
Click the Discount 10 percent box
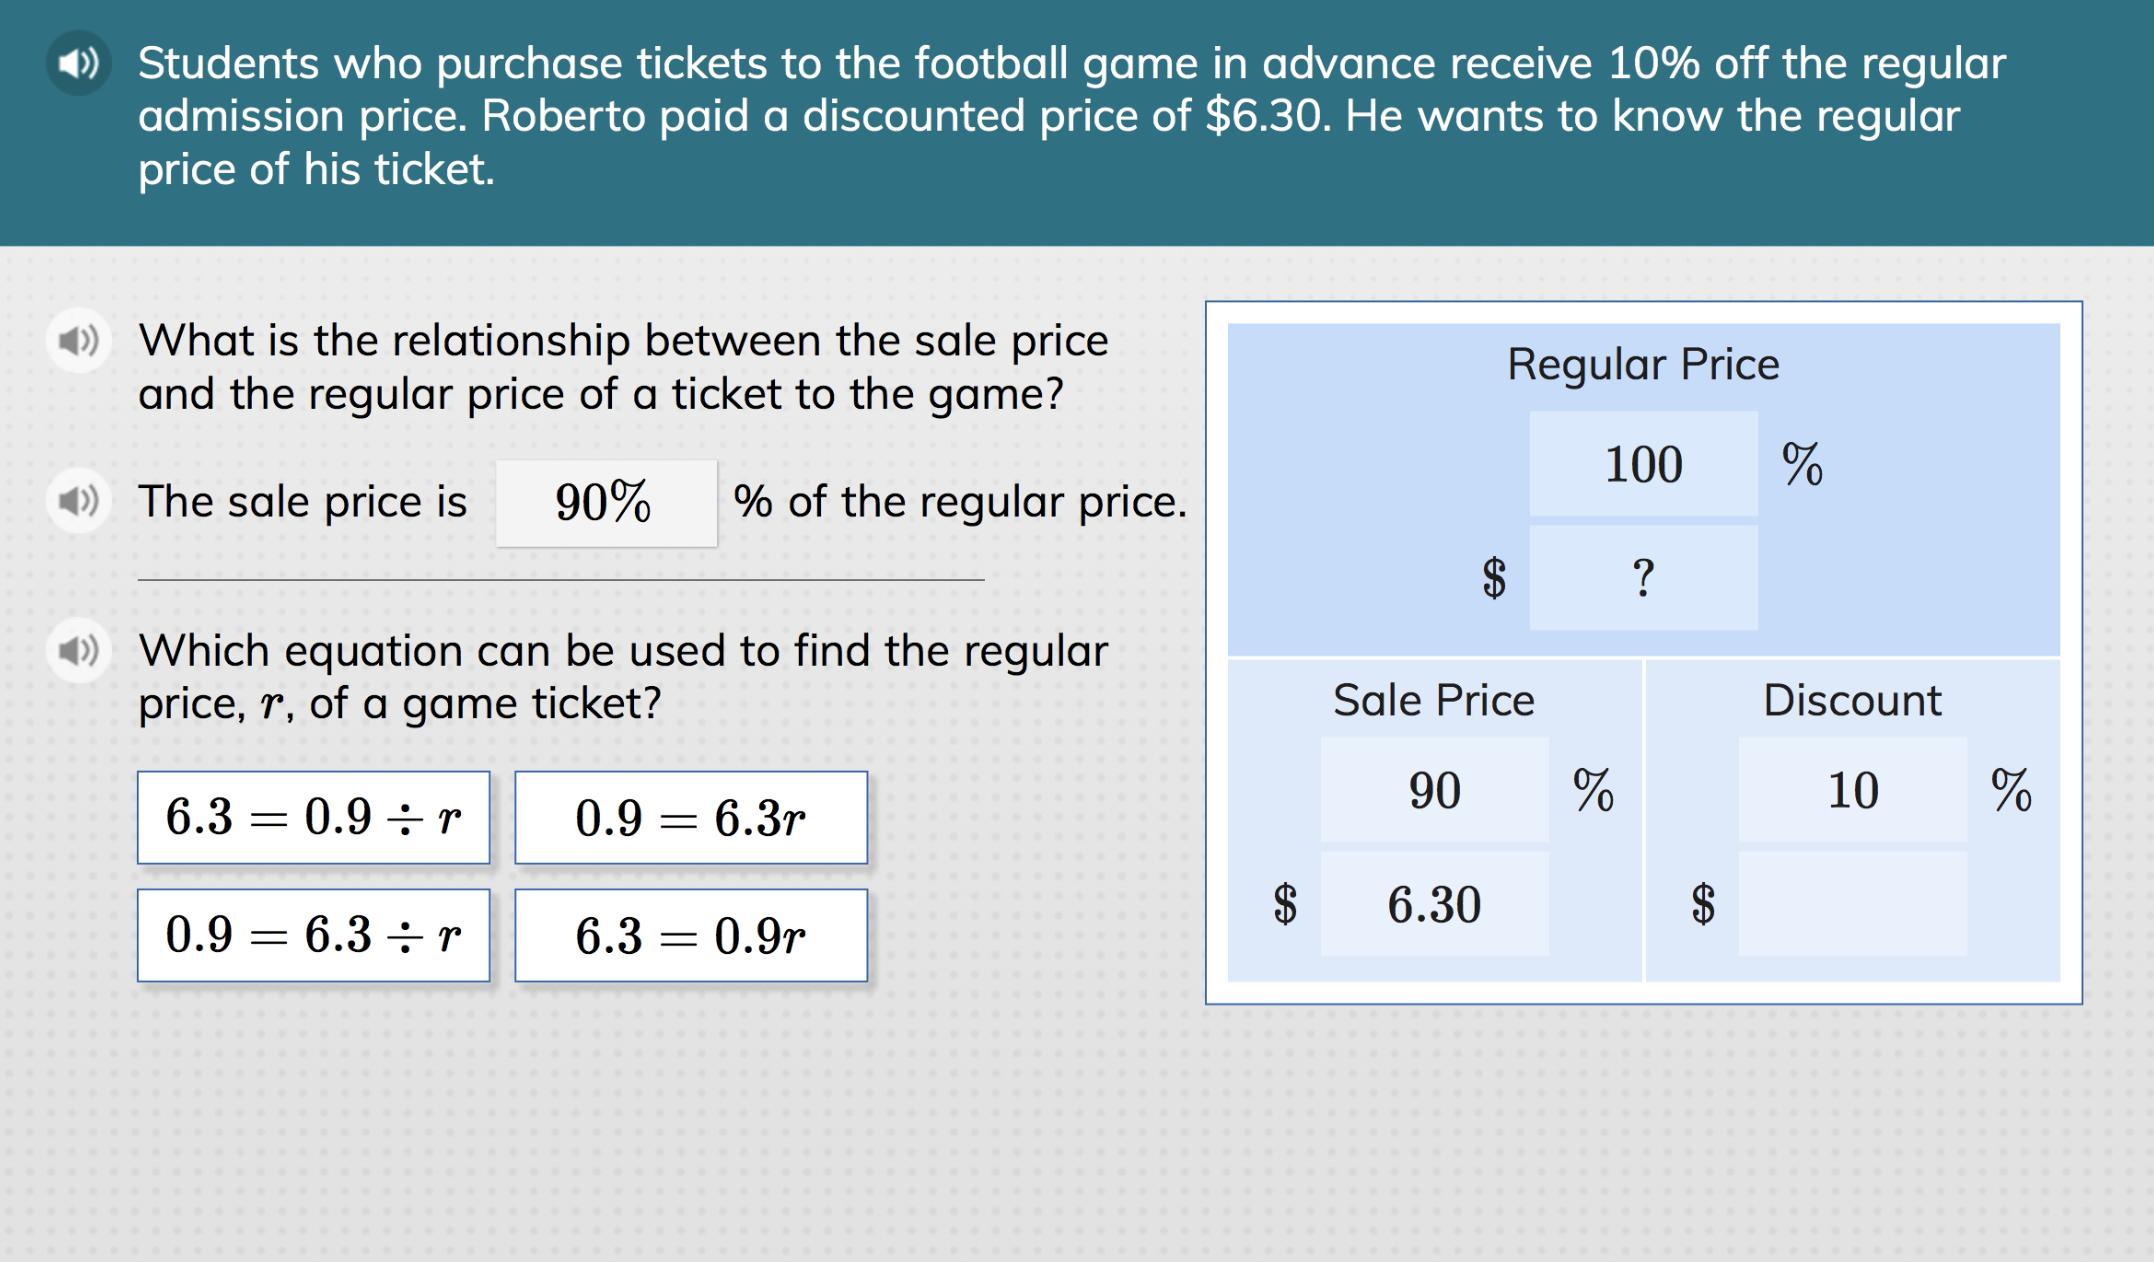point(1852,790)
